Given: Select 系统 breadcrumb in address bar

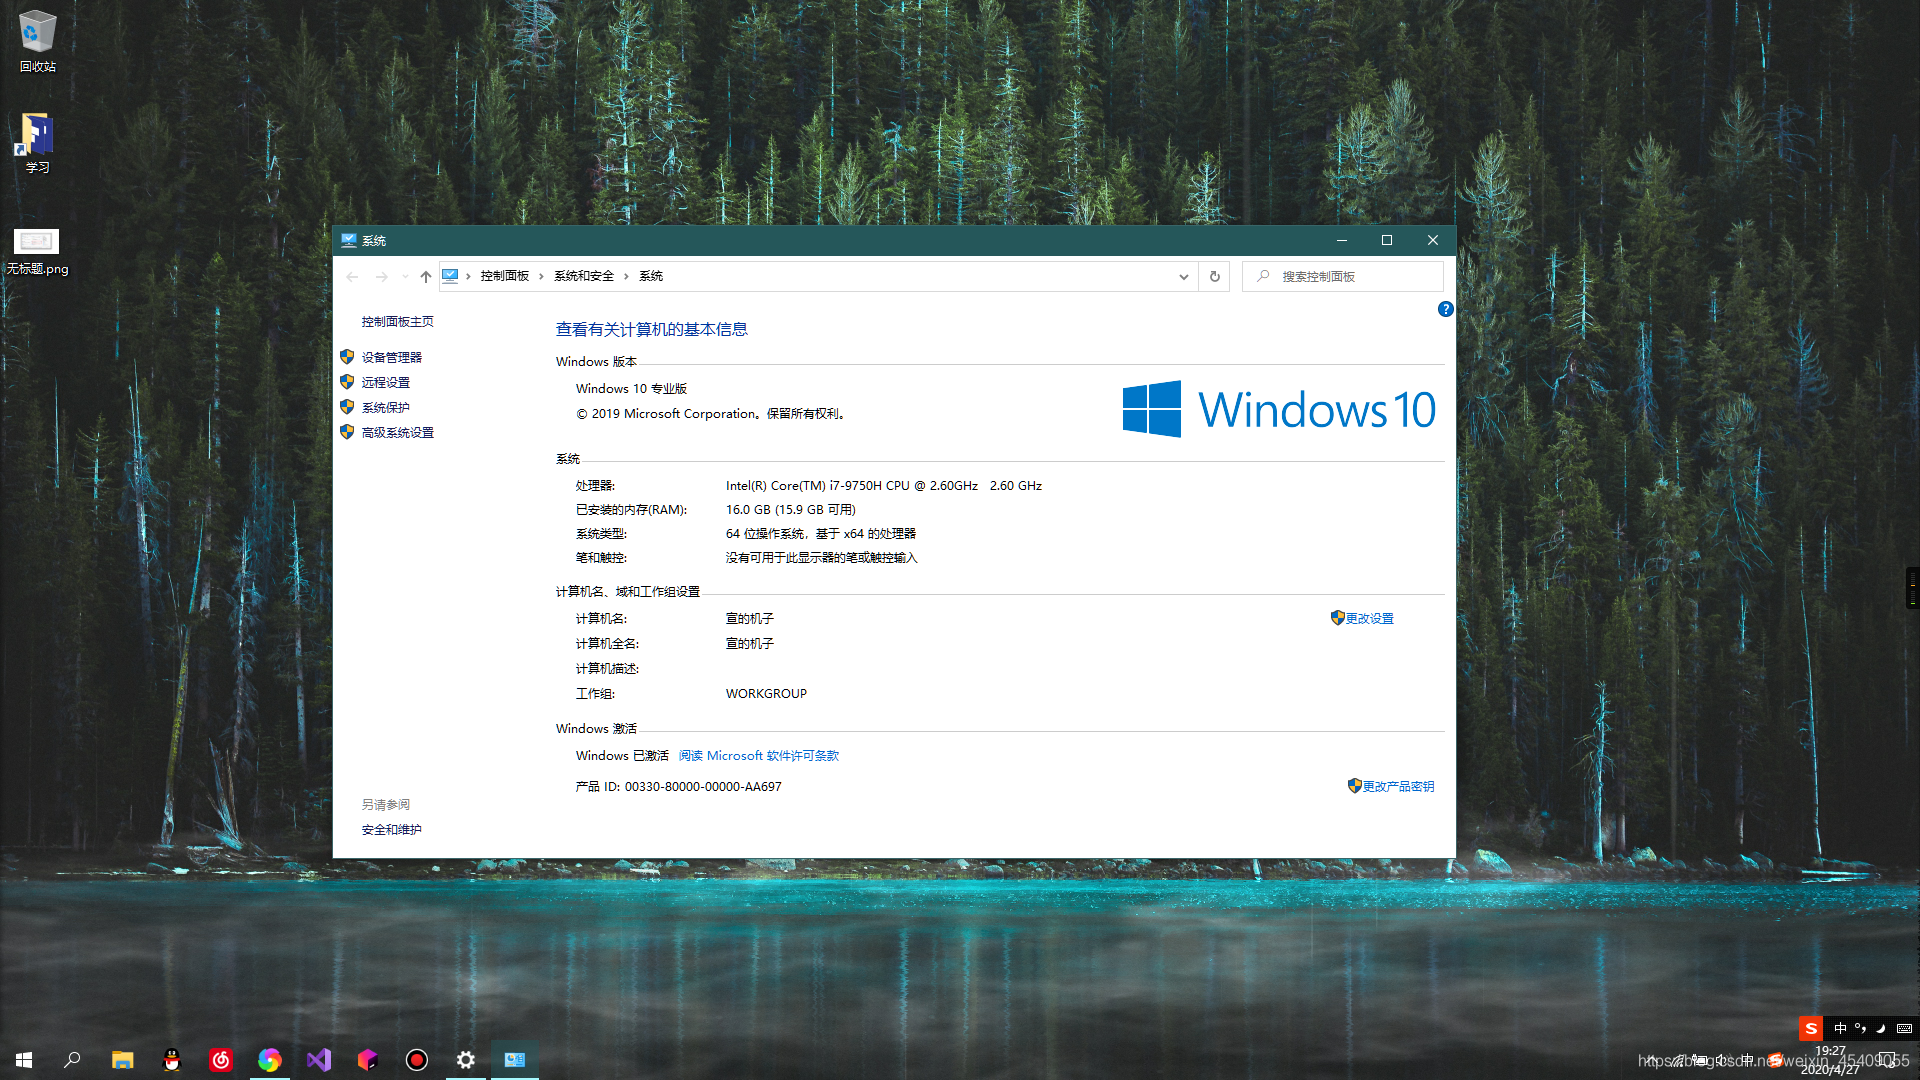Looking at the screenshot, I should pyautogui.click(x=651, y=276).
